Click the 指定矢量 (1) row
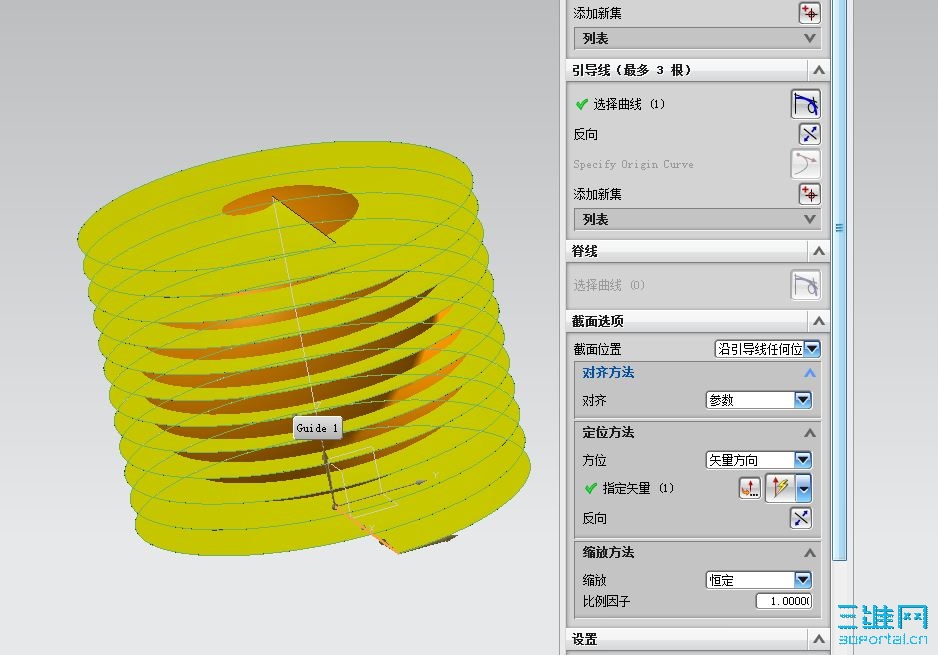Screen dimensions: 938x655 [x=629, y=488]
